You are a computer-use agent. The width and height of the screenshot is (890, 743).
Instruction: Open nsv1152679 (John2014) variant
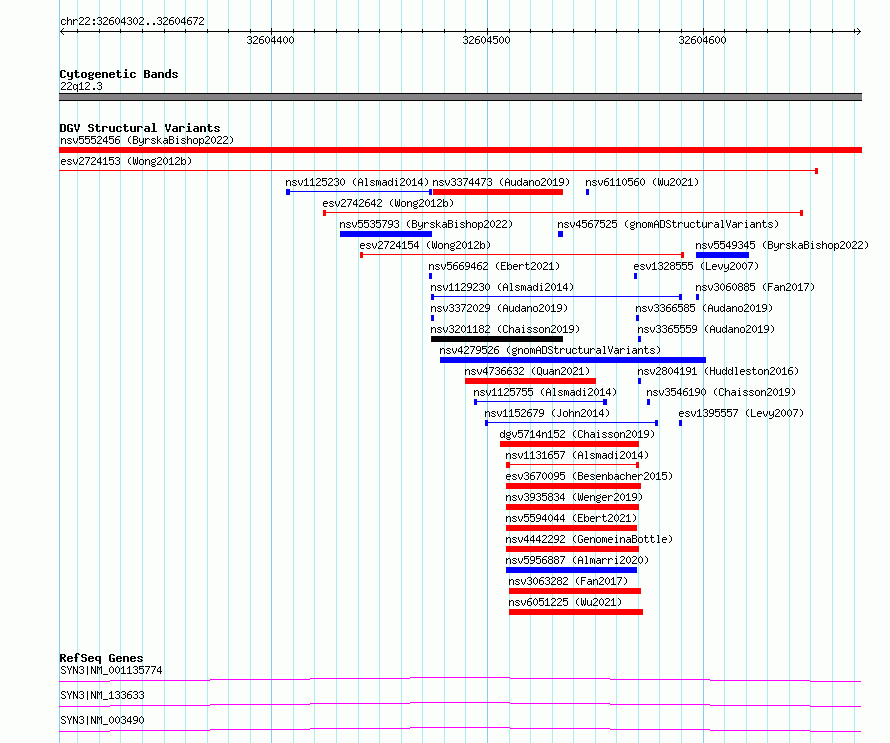pos(547,413)
